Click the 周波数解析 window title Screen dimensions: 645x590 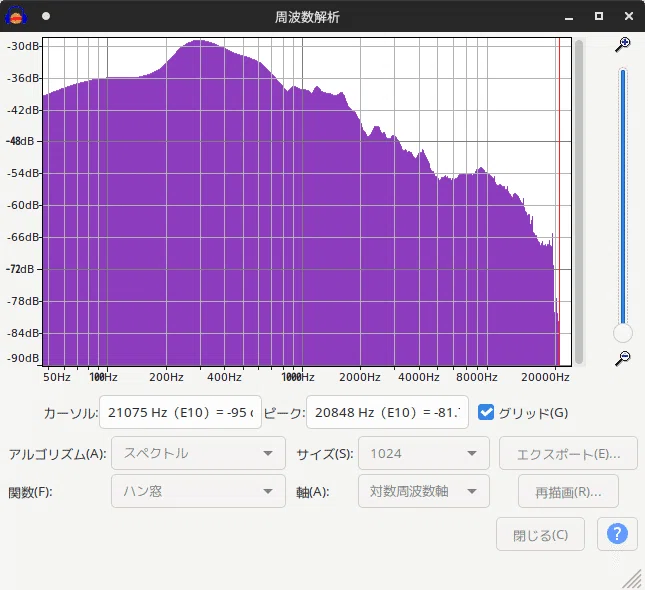(307, 17)
